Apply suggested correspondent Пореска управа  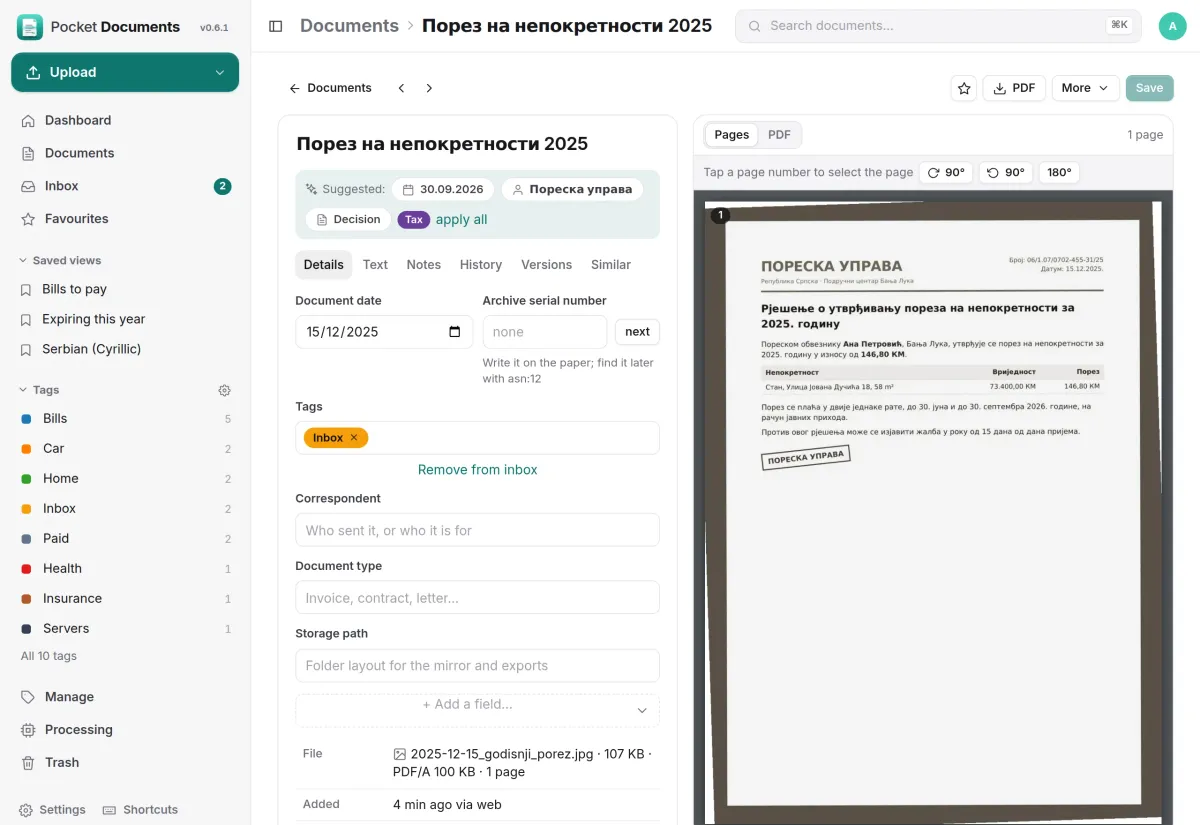coord(572,189)
